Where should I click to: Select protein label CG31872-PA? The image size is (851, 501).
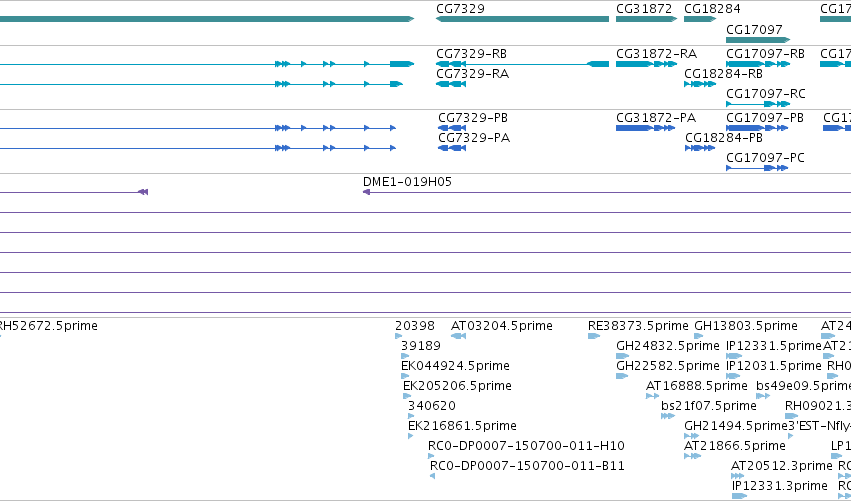coord(656,118)
